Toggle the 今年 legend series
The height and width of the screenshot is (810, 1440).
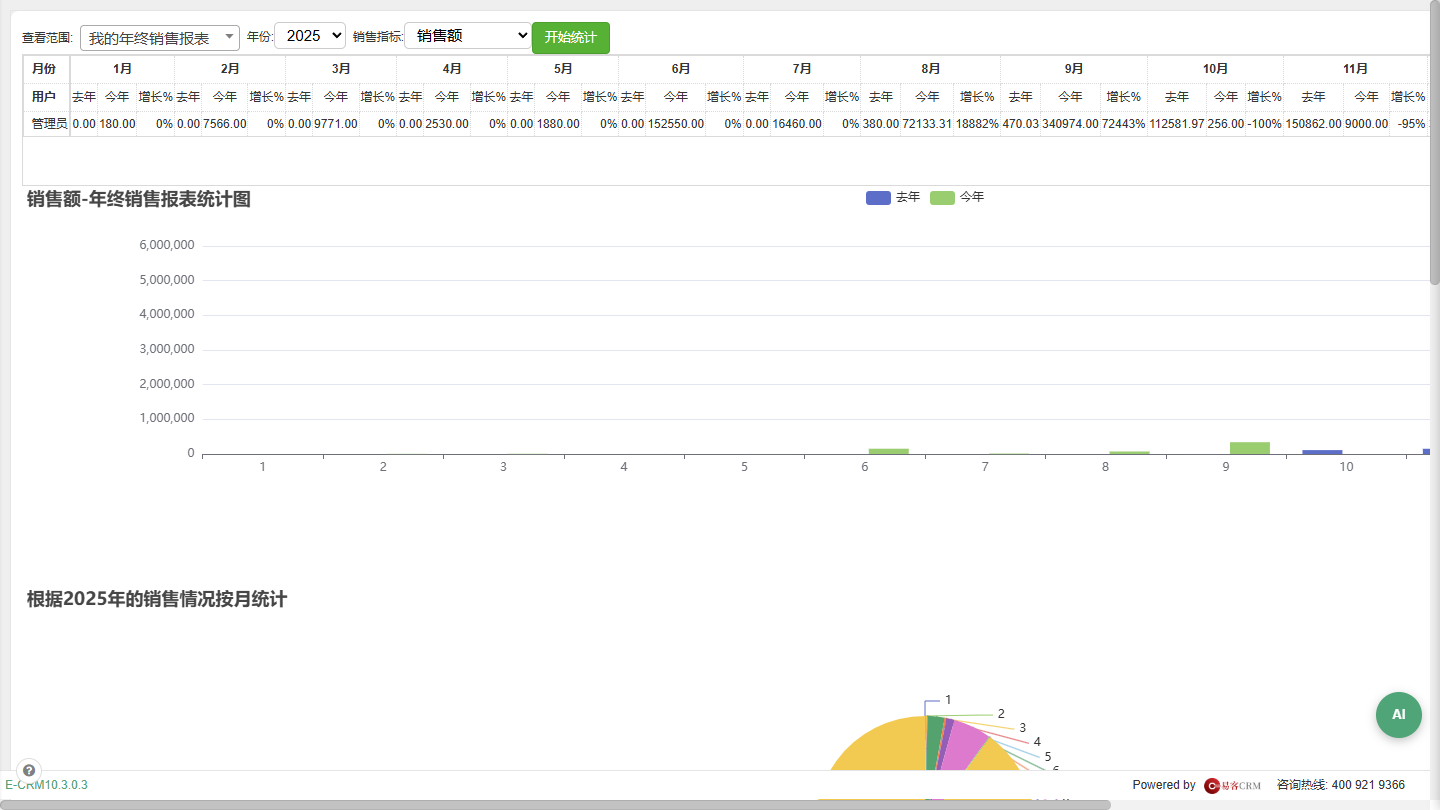click(957, 198)
